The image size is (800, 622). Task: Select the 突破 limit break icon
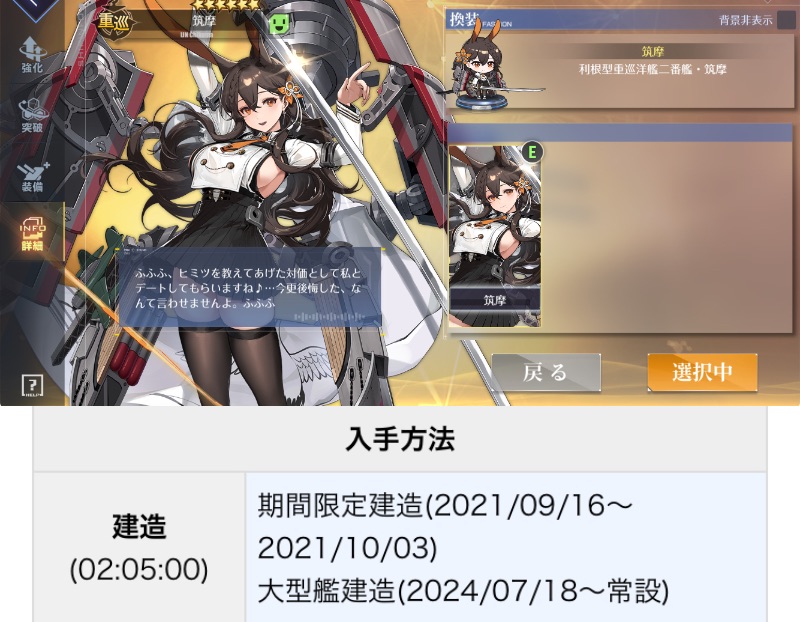click(32, 115)
